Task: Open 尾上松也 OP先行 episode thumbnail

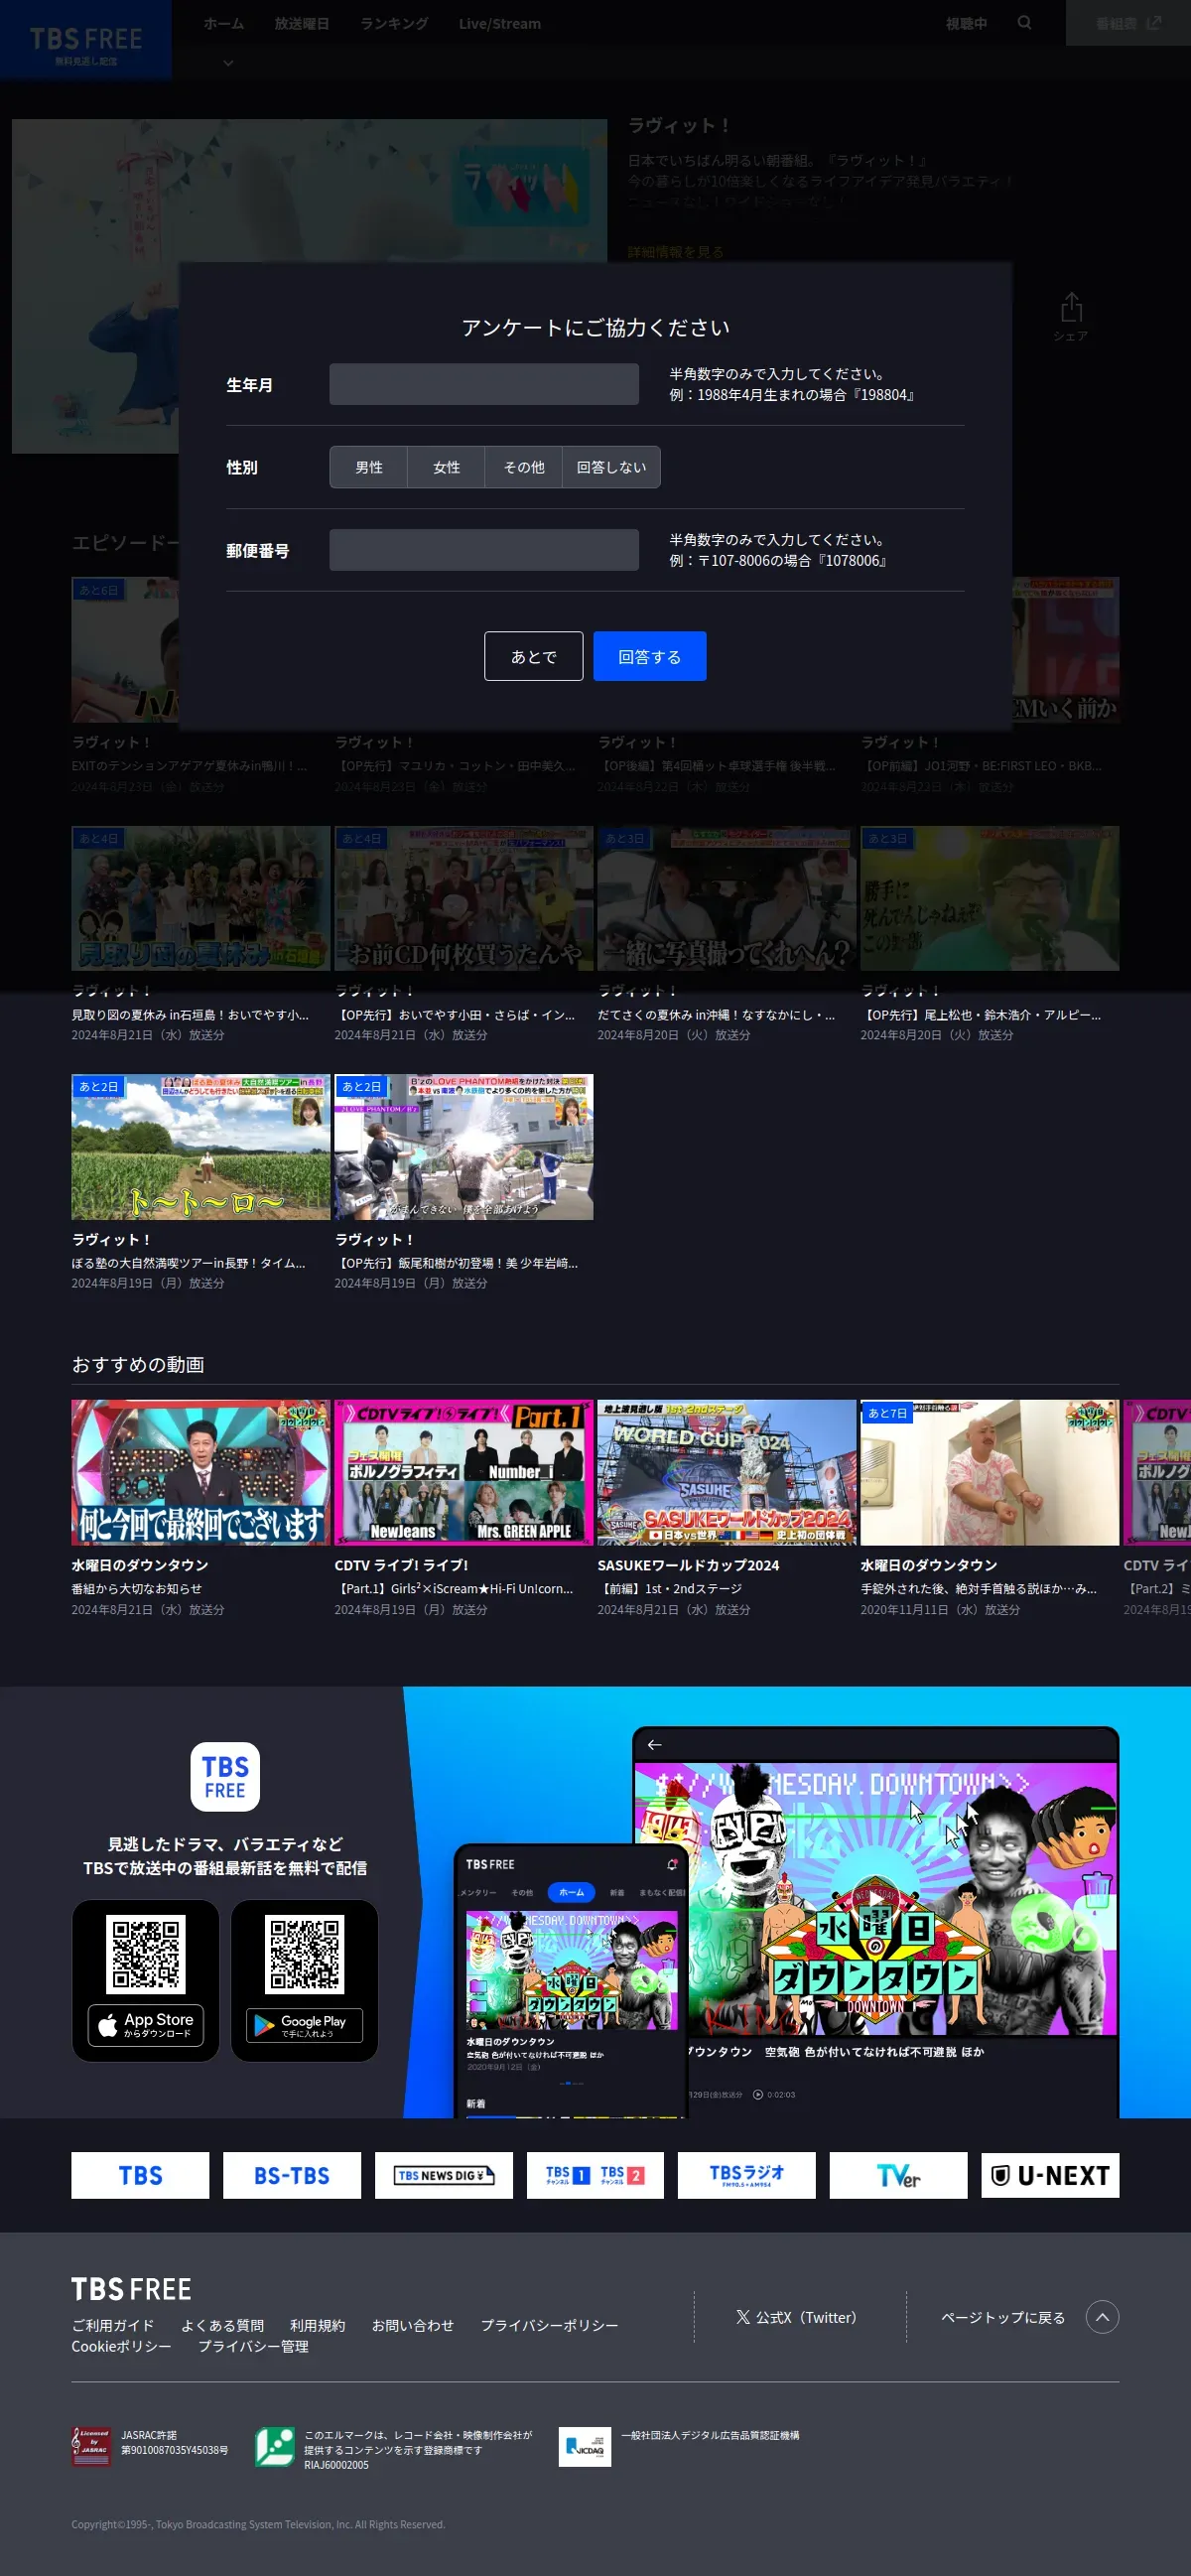Action: point(990,898)
